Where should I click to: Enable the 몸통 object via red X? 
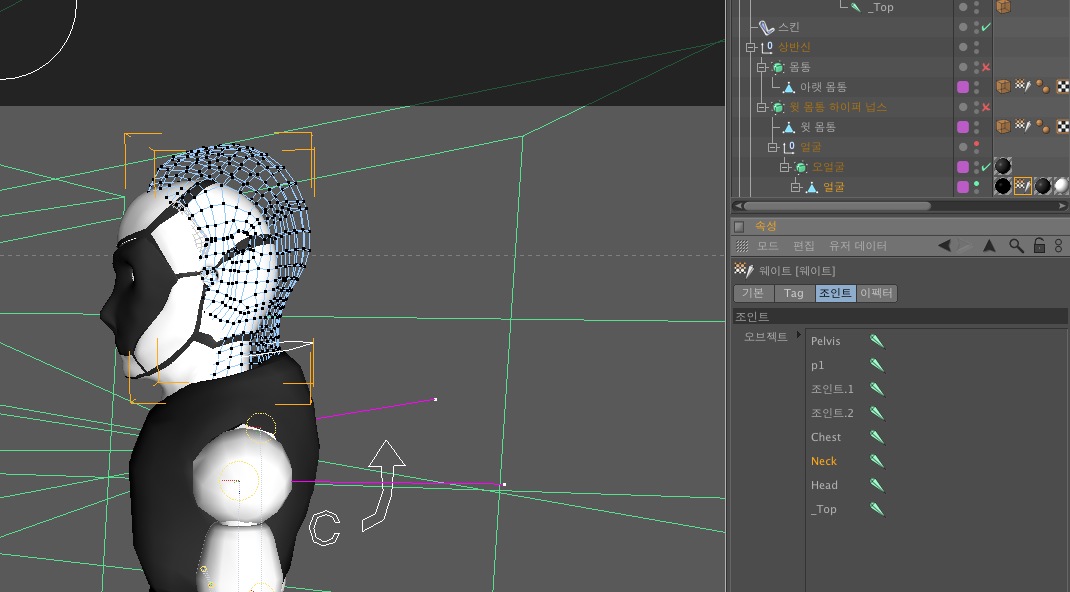986,67
